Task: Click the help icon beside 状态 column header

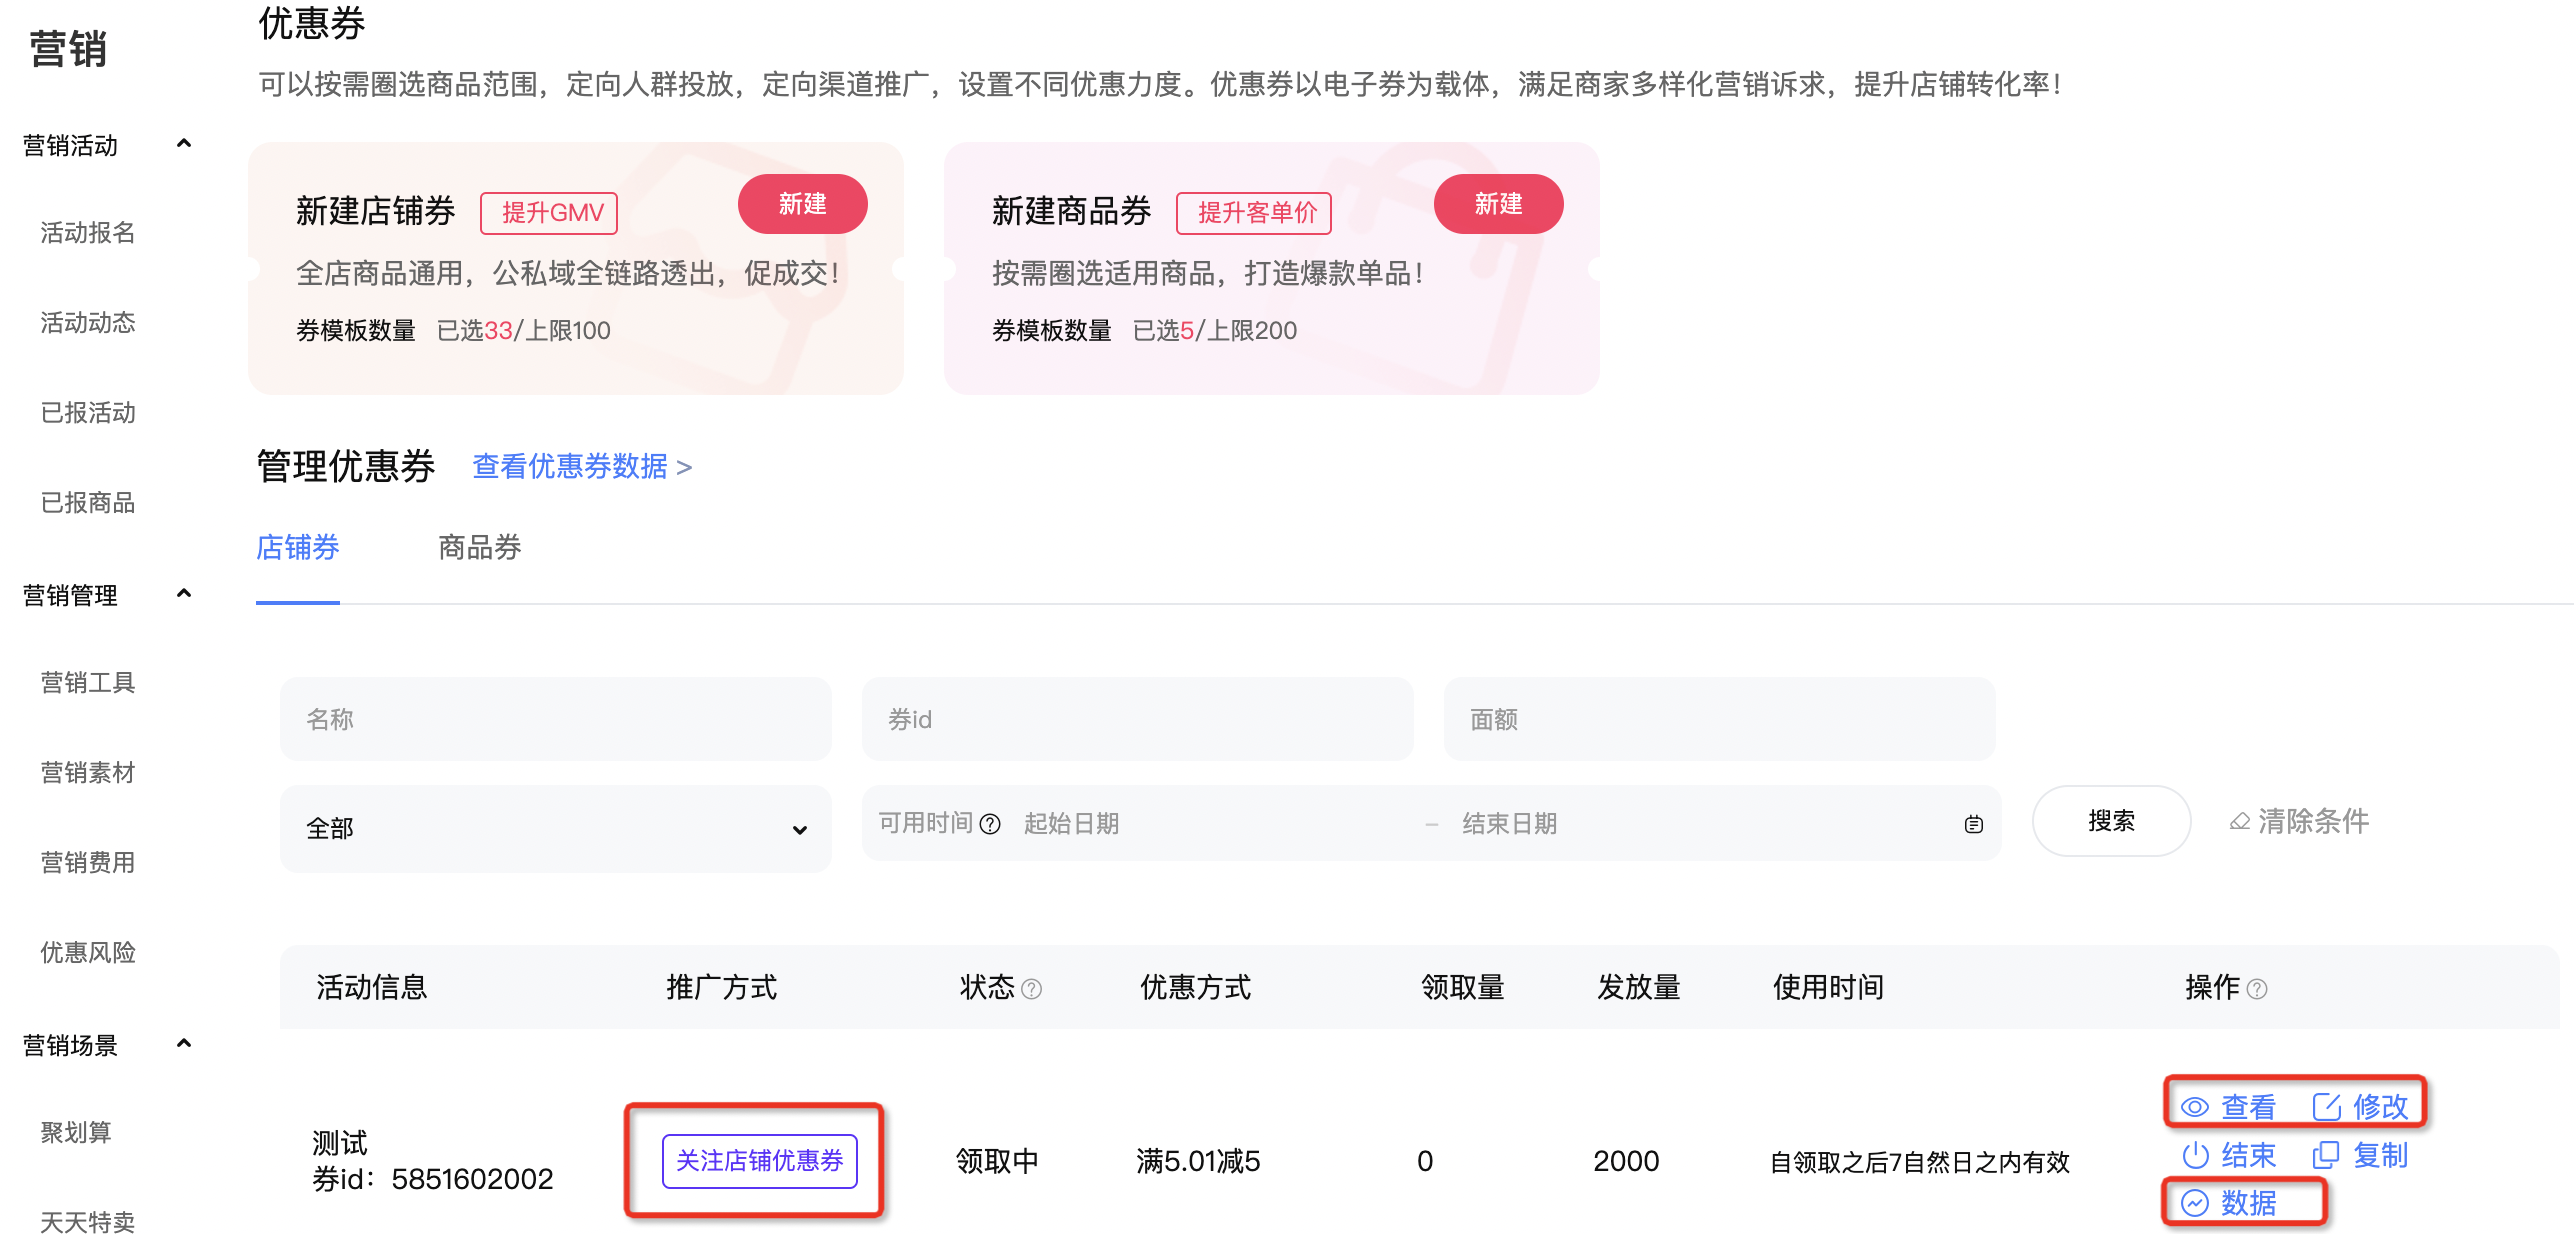Action: (x=1032, y=989)
